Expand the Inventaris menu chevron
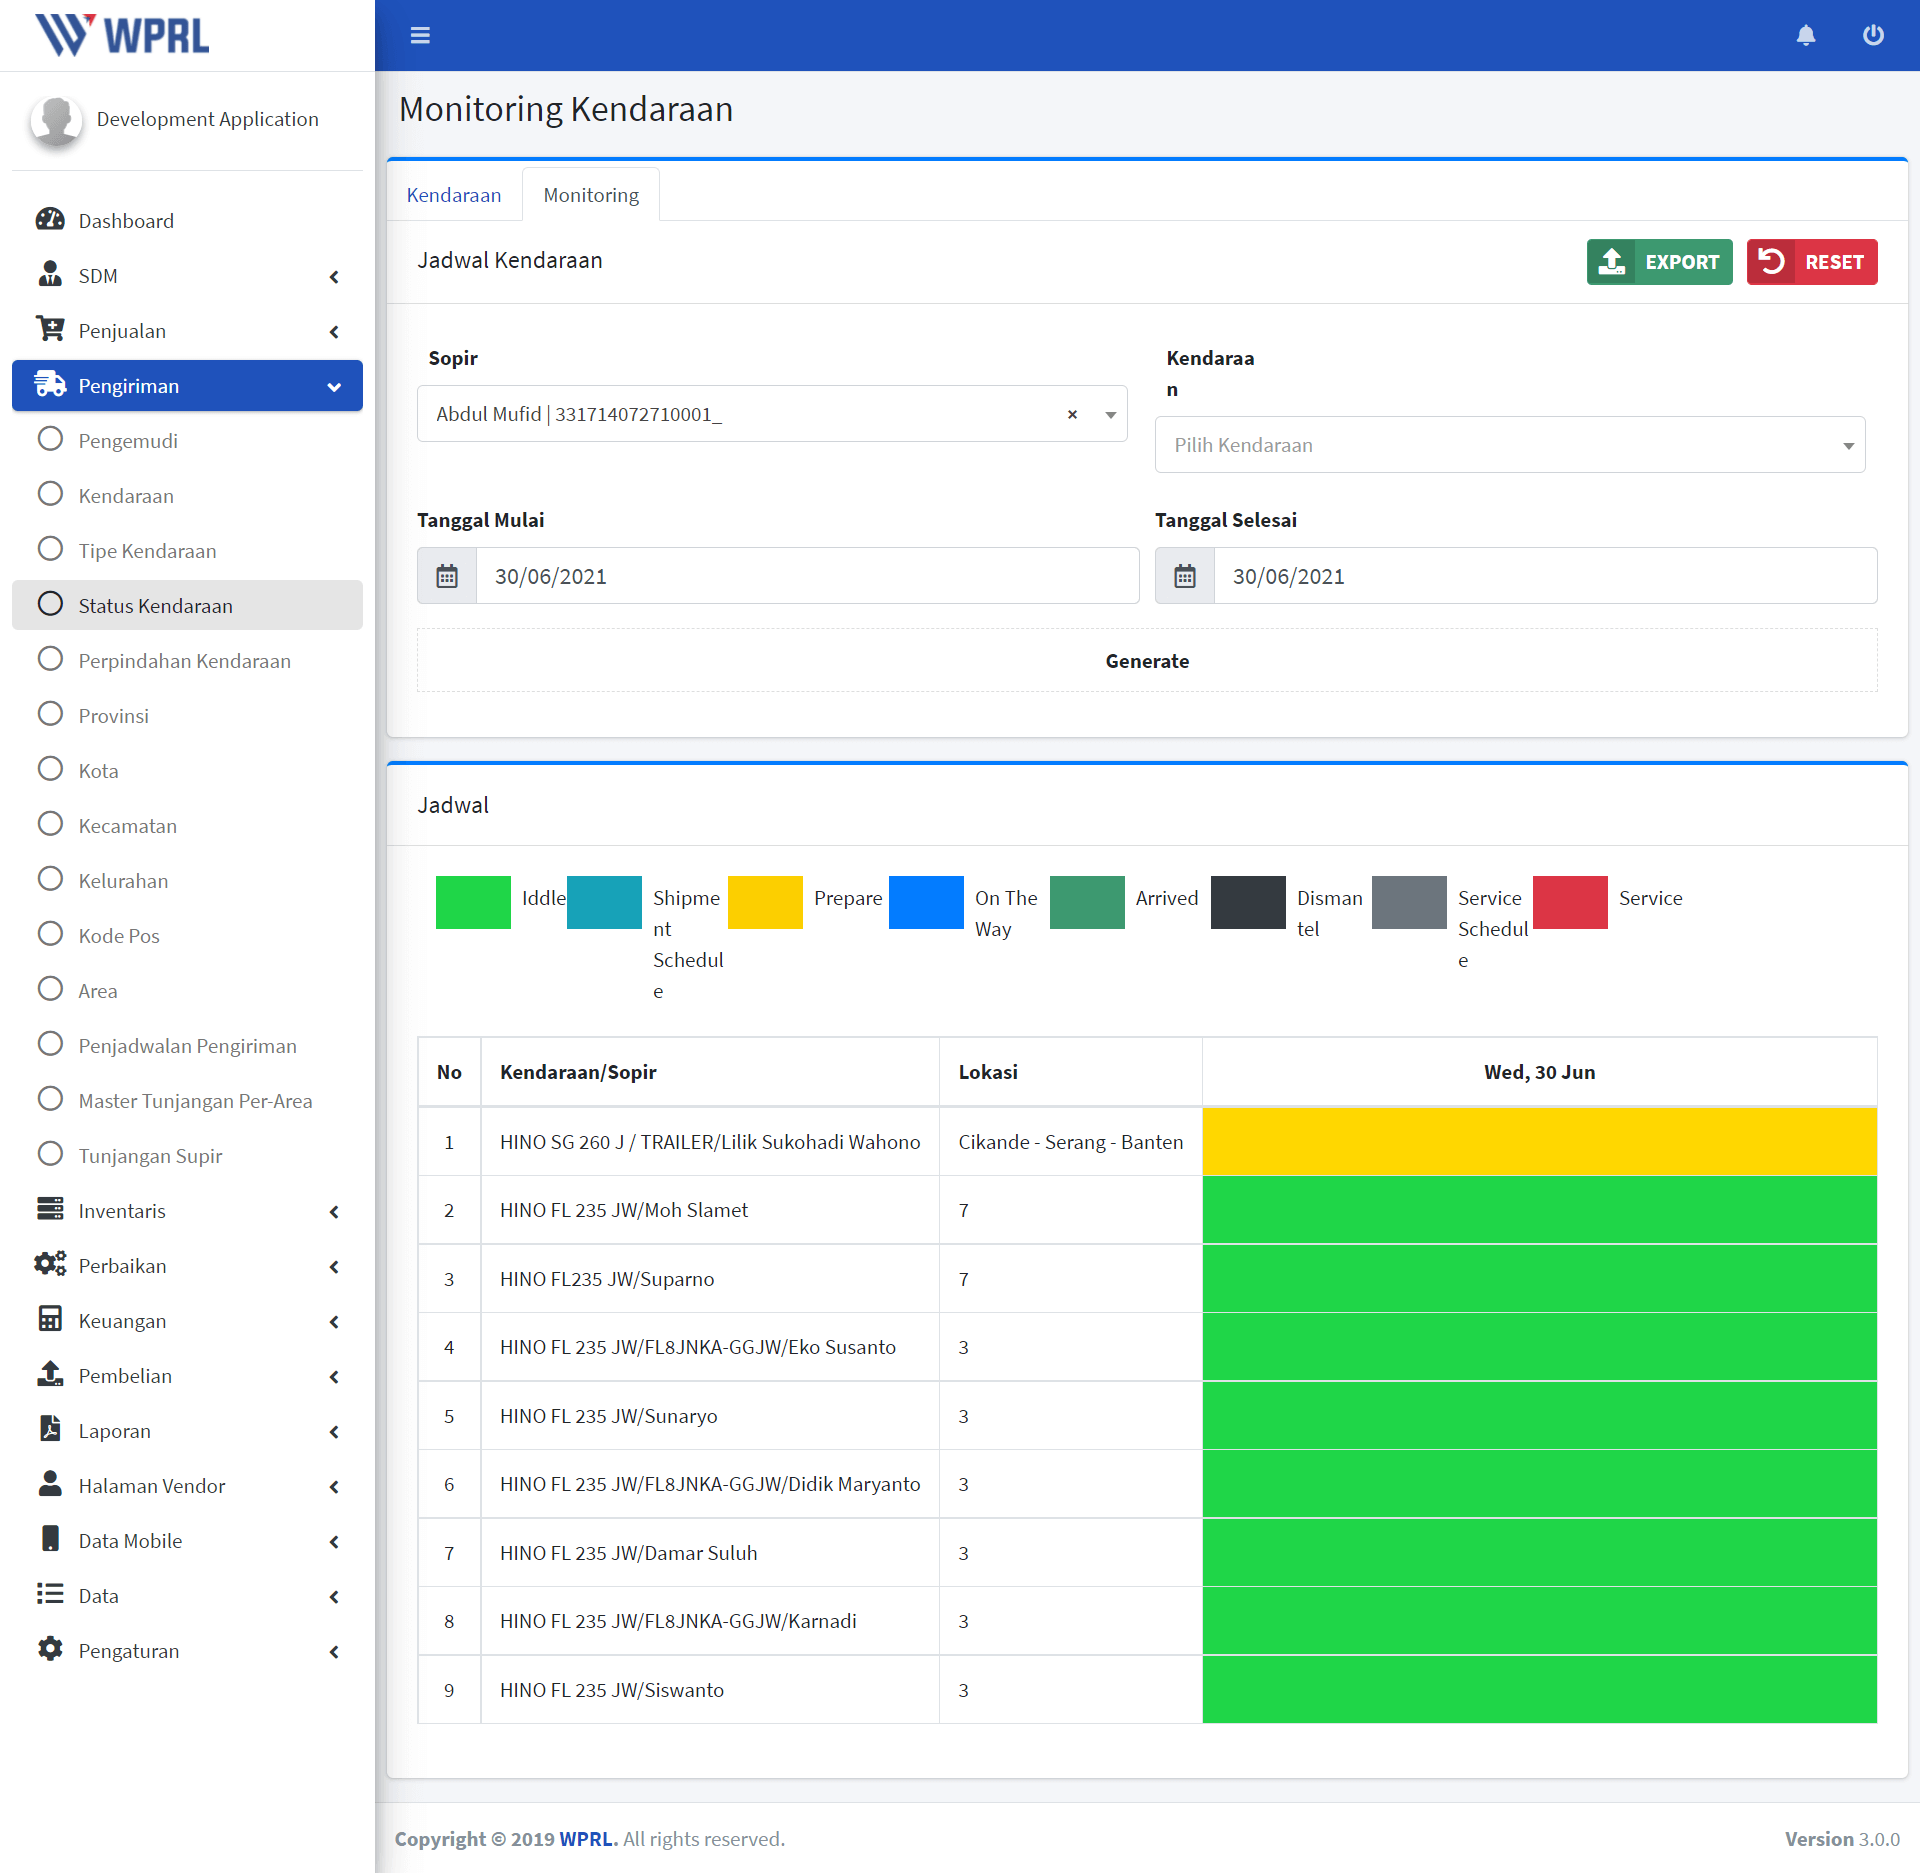1920x1873 pixels. 334,1212
